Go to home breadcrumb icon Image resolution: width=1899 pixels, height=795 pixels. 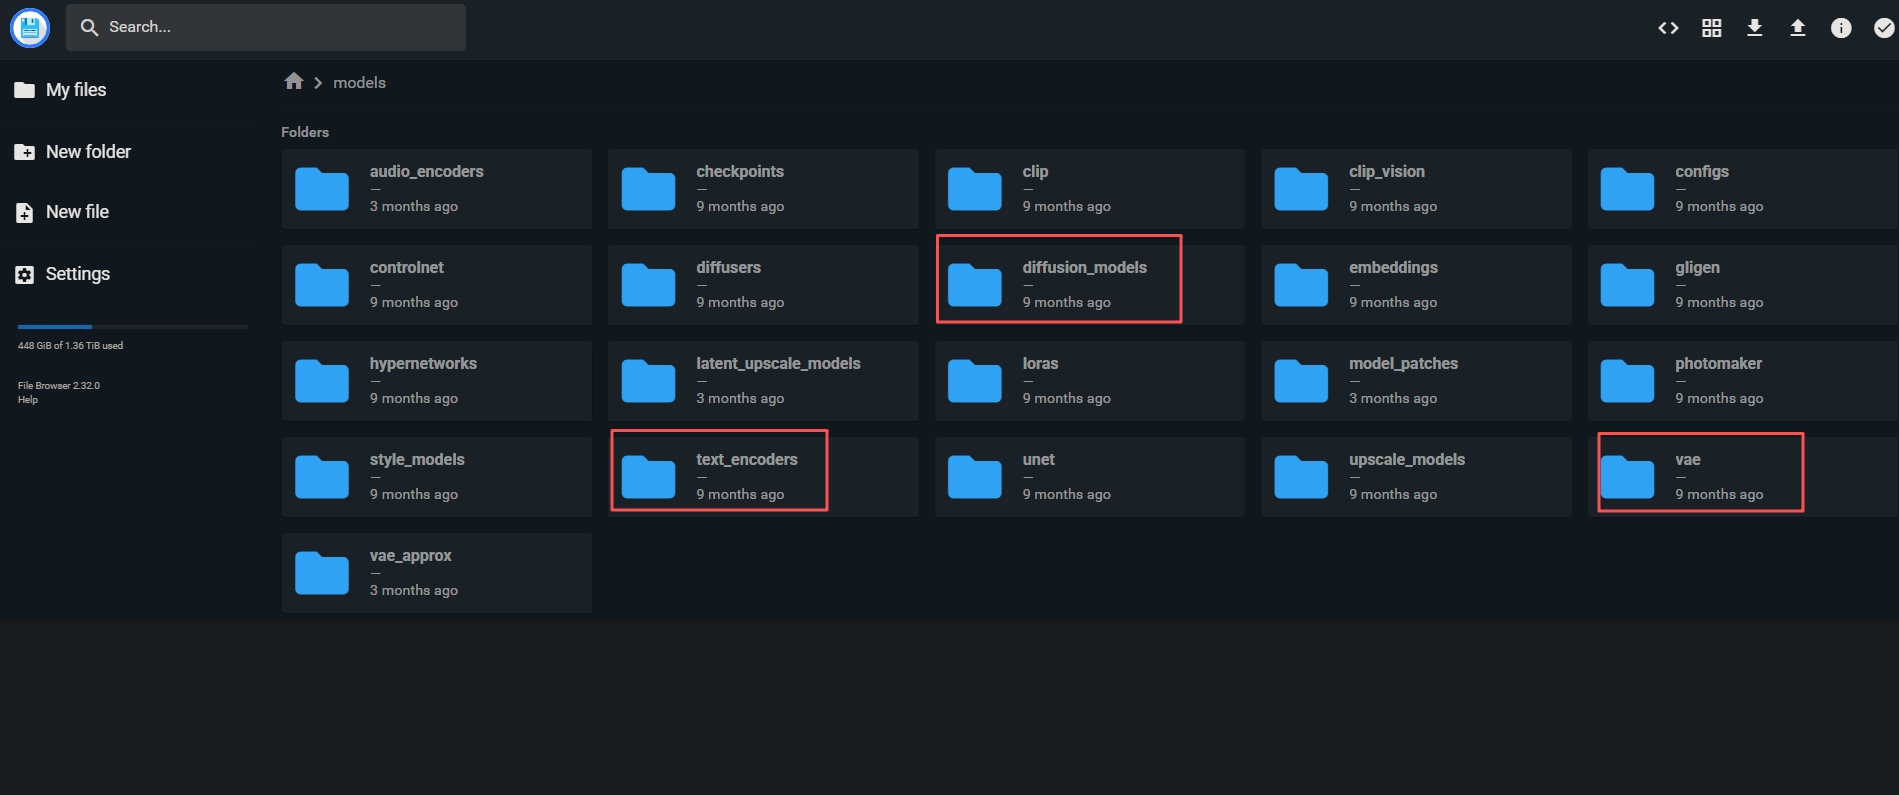click(x=294, y=81)
